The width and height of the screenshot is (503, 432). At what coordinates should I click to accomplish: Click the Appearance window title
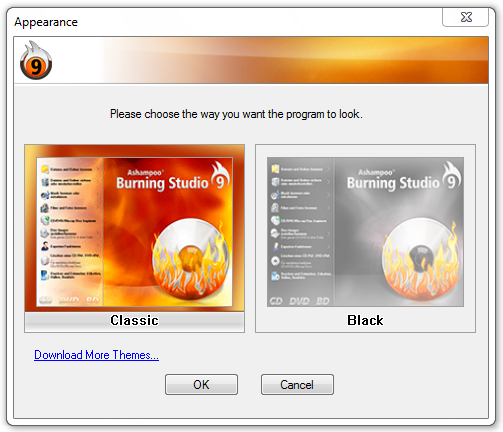(46, 22)
